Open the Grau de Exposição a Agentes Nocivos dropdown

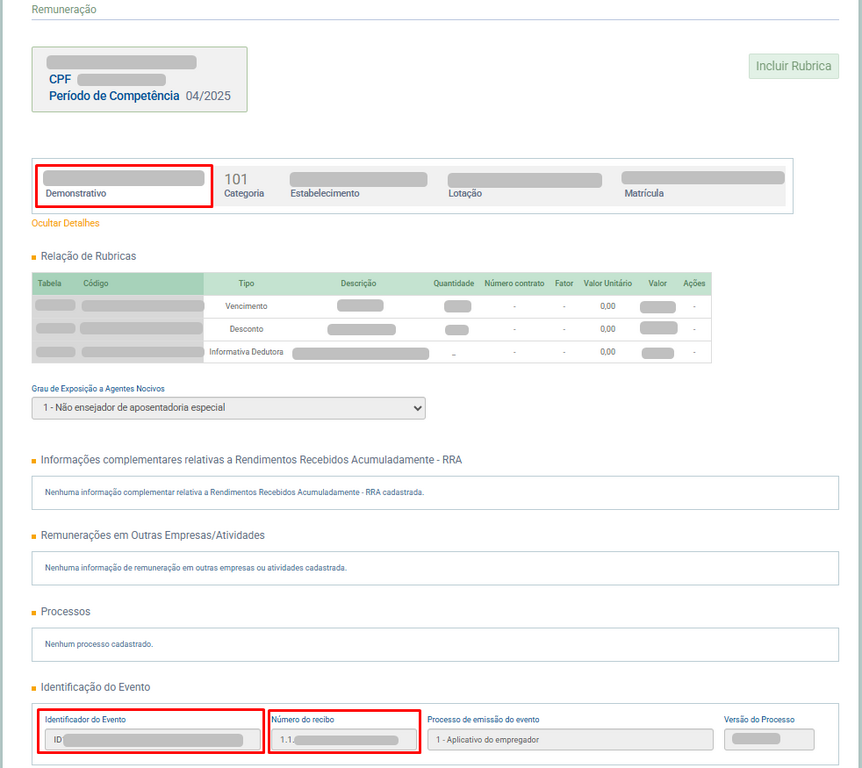point(228,408)
